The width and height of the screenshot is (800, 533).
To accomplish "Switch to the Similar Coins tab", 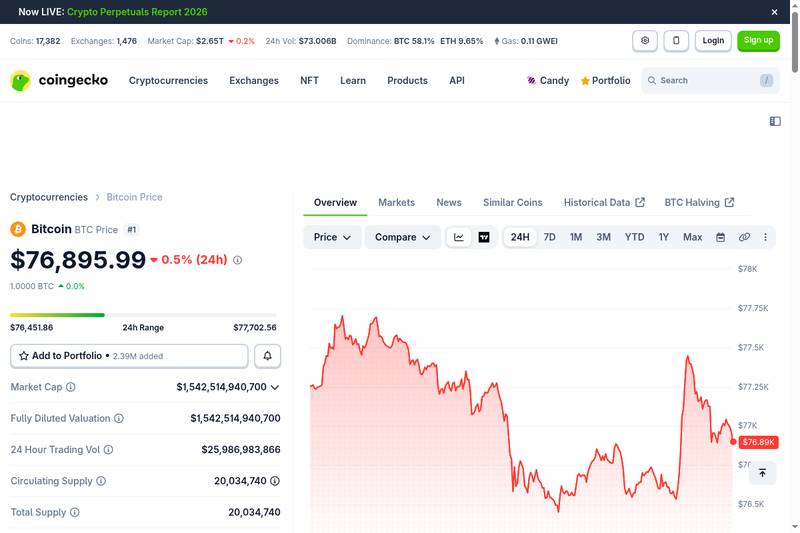I will (513, 202).
